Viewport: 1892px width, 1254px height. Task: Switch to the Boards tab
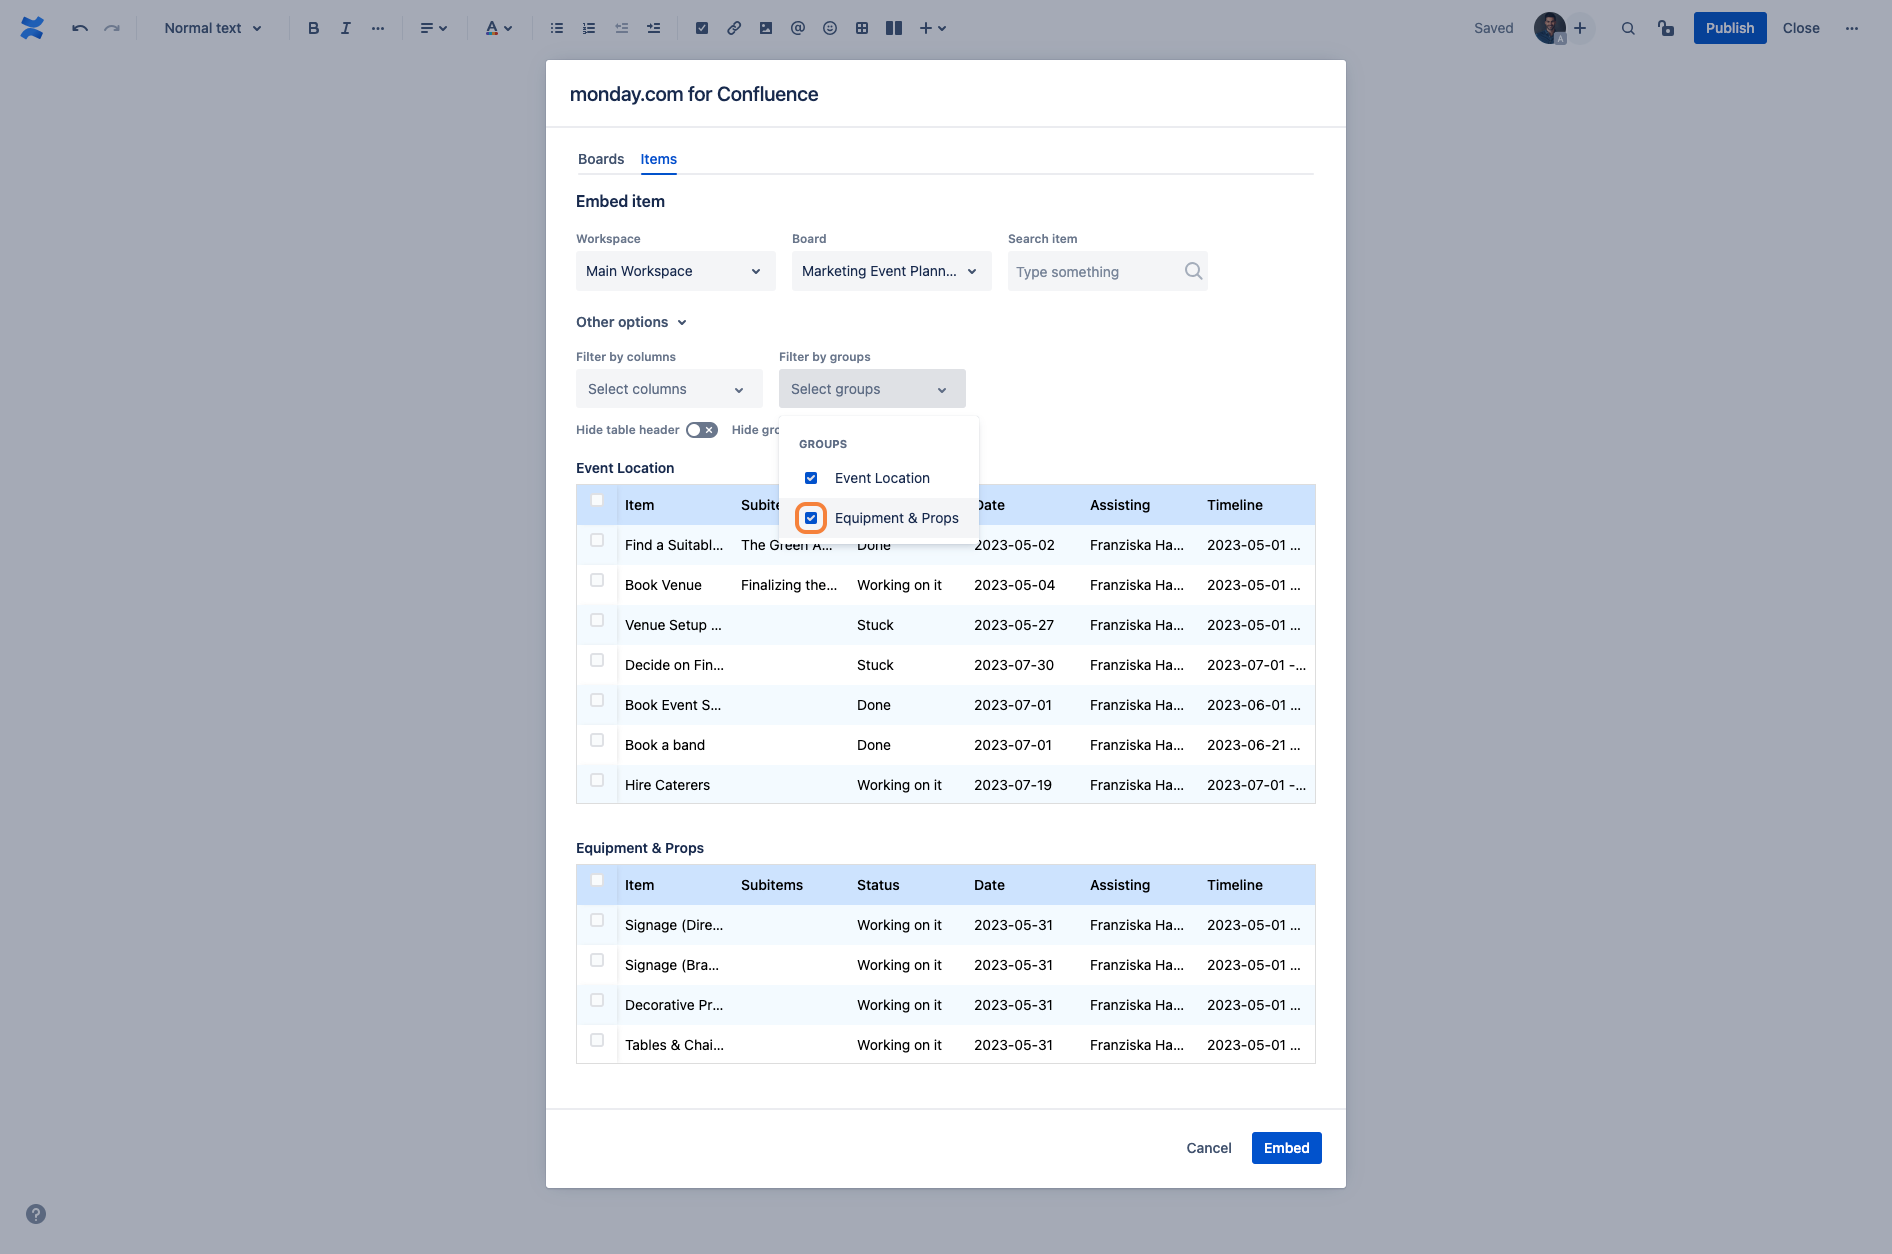point(600,159)
